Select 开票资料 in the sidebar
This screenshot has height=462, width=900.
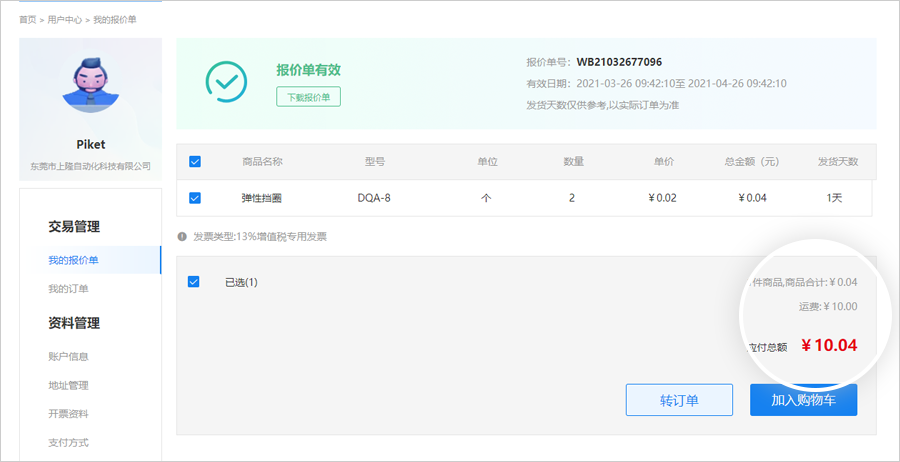tap(69, 414)
